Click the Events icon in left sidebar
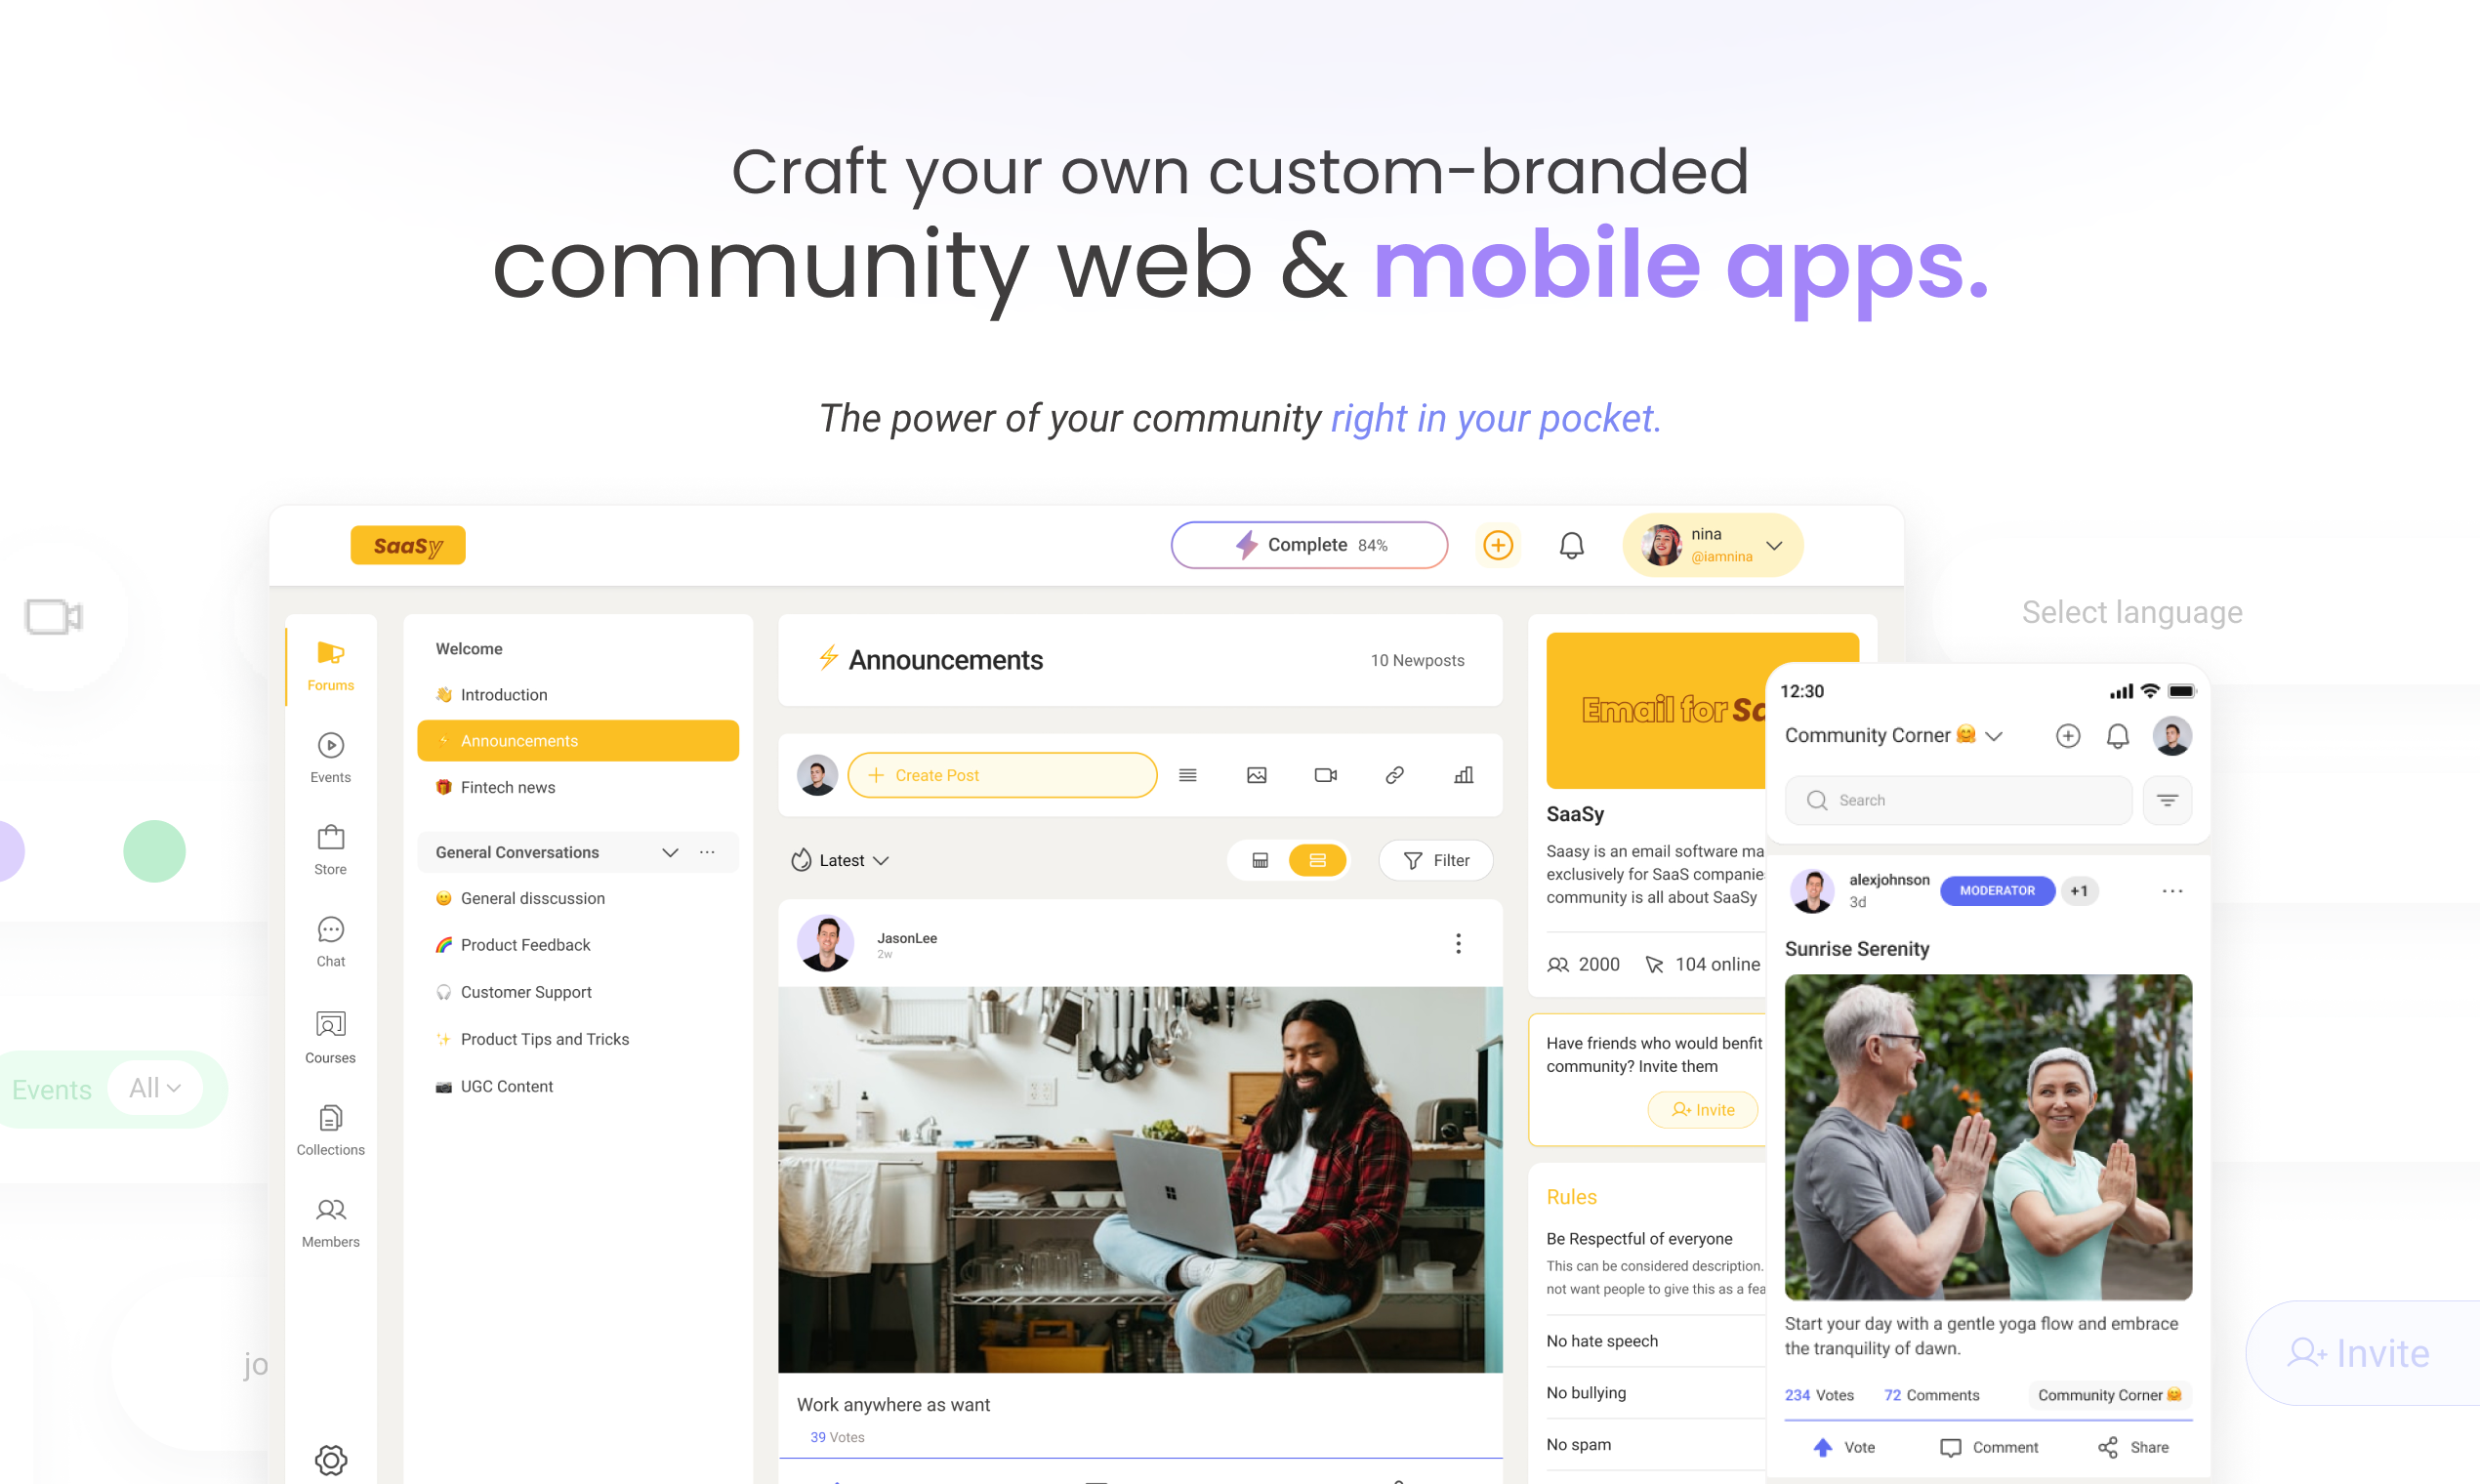Viewport: 2480px width, 1484px height. 330,746
